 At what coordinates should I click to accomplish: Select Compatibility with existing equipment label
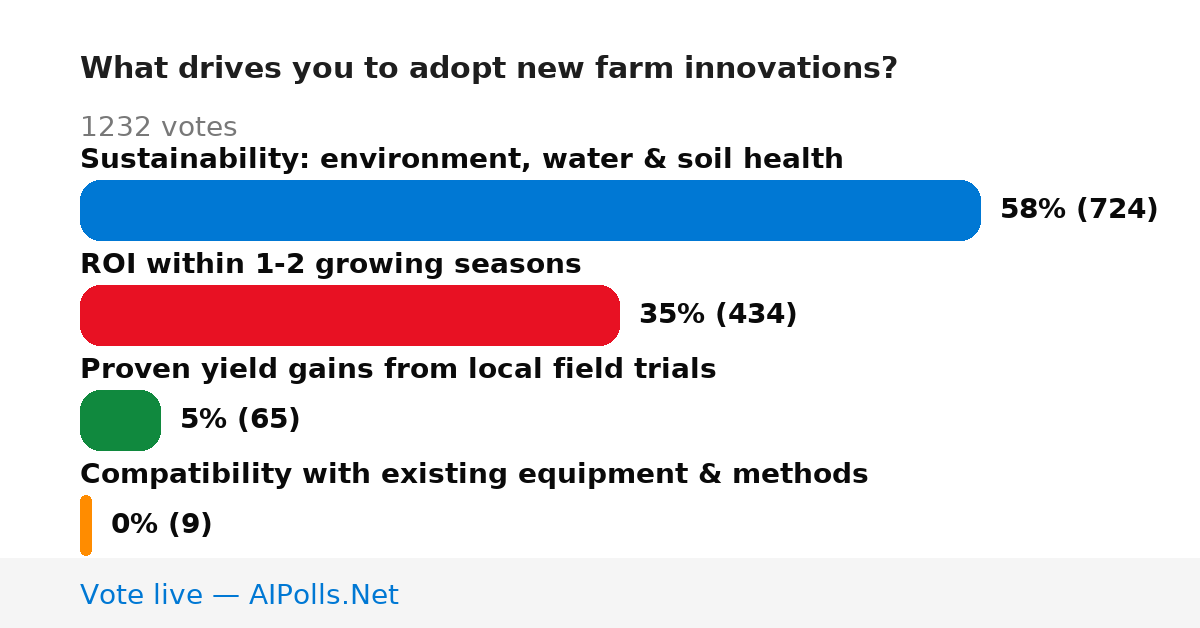pyautogui.click(x=474, y=474)
